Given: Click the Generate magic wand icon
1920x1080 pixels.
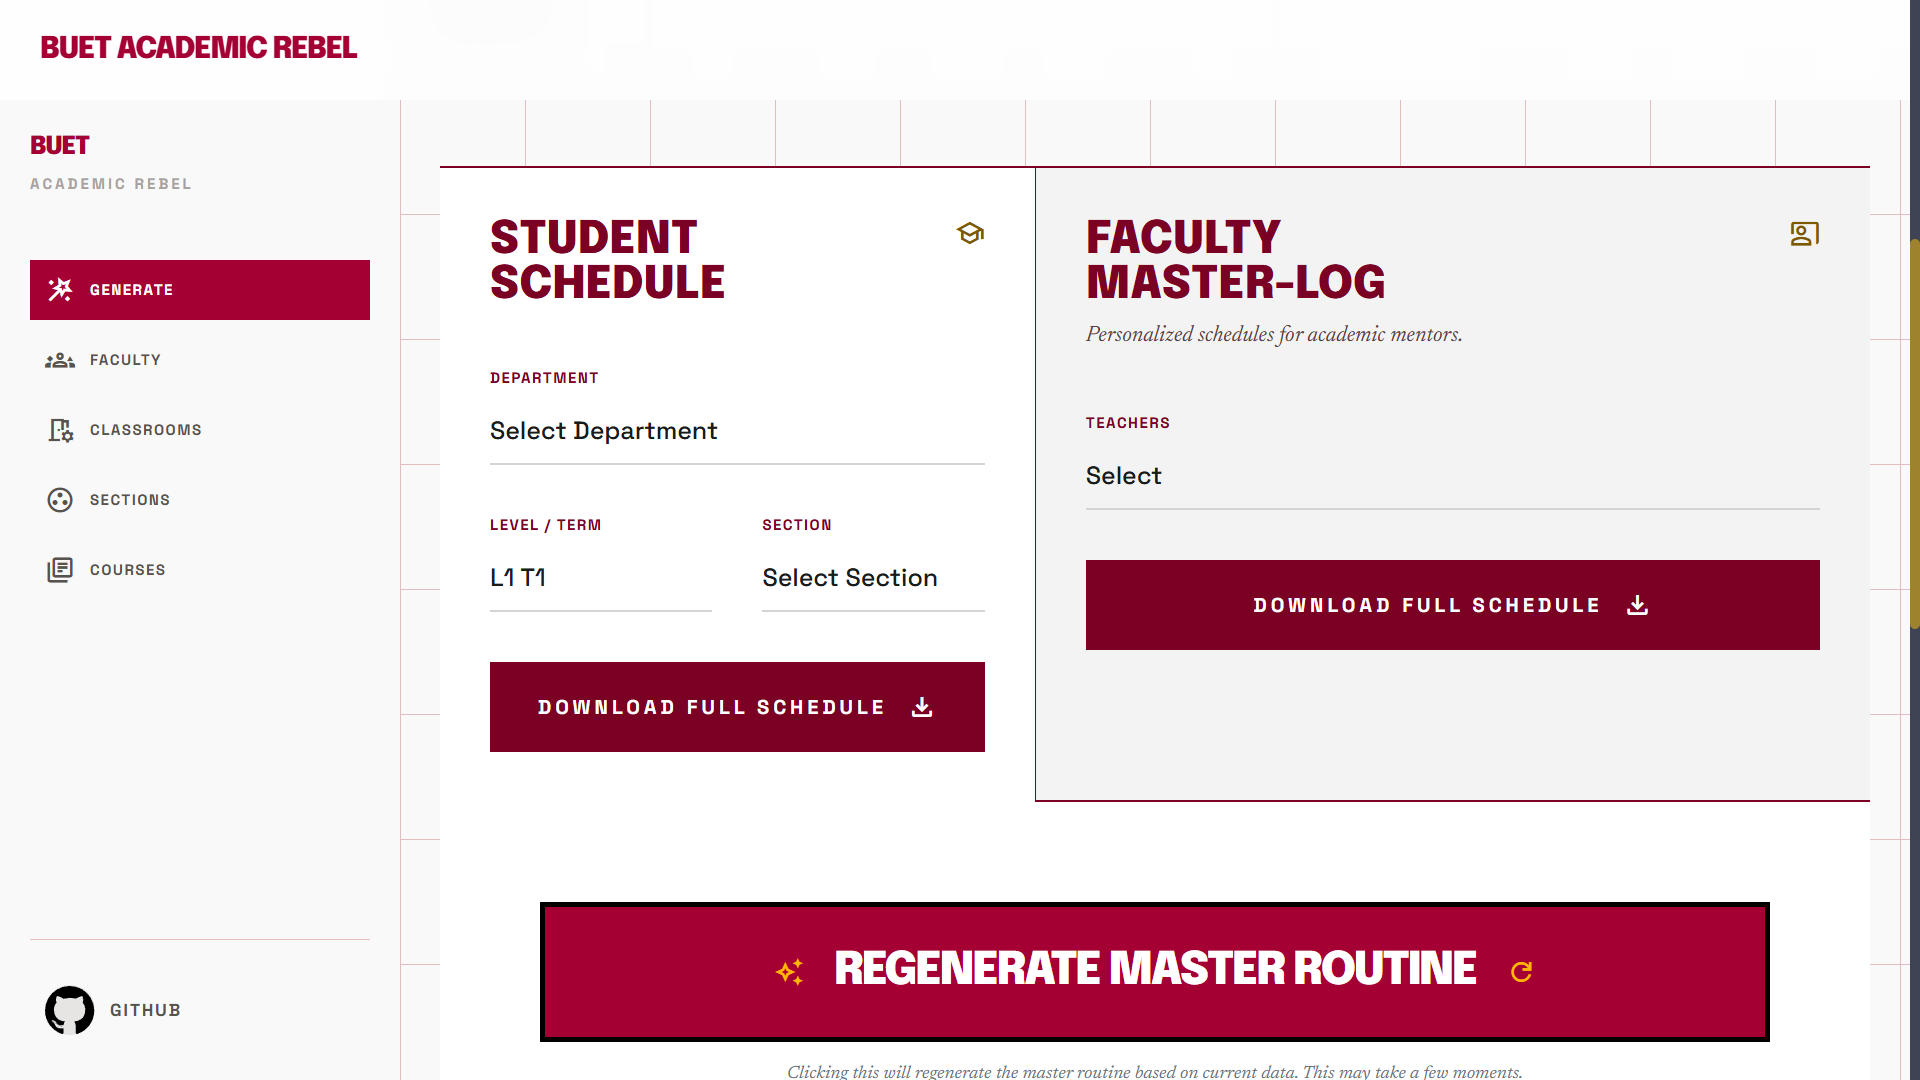Looking at the screenshot, I should [60, 290].
